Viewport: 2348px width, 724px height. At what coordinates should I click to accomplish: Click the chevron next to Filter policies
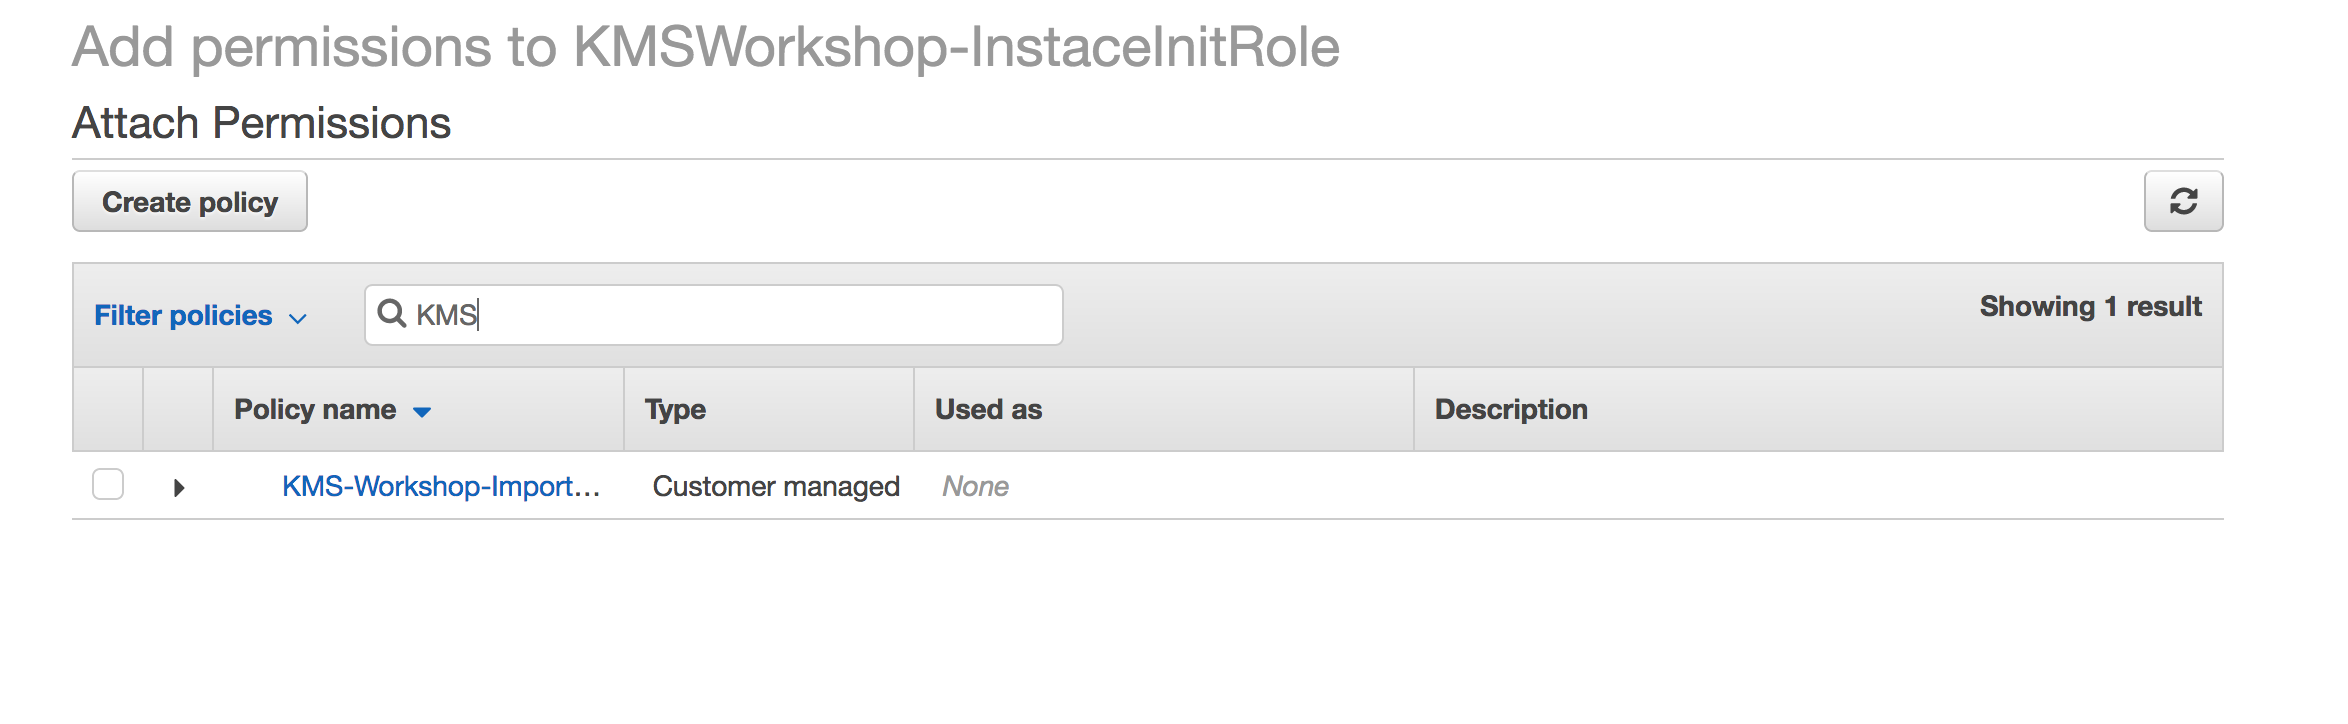click(297, 318)
